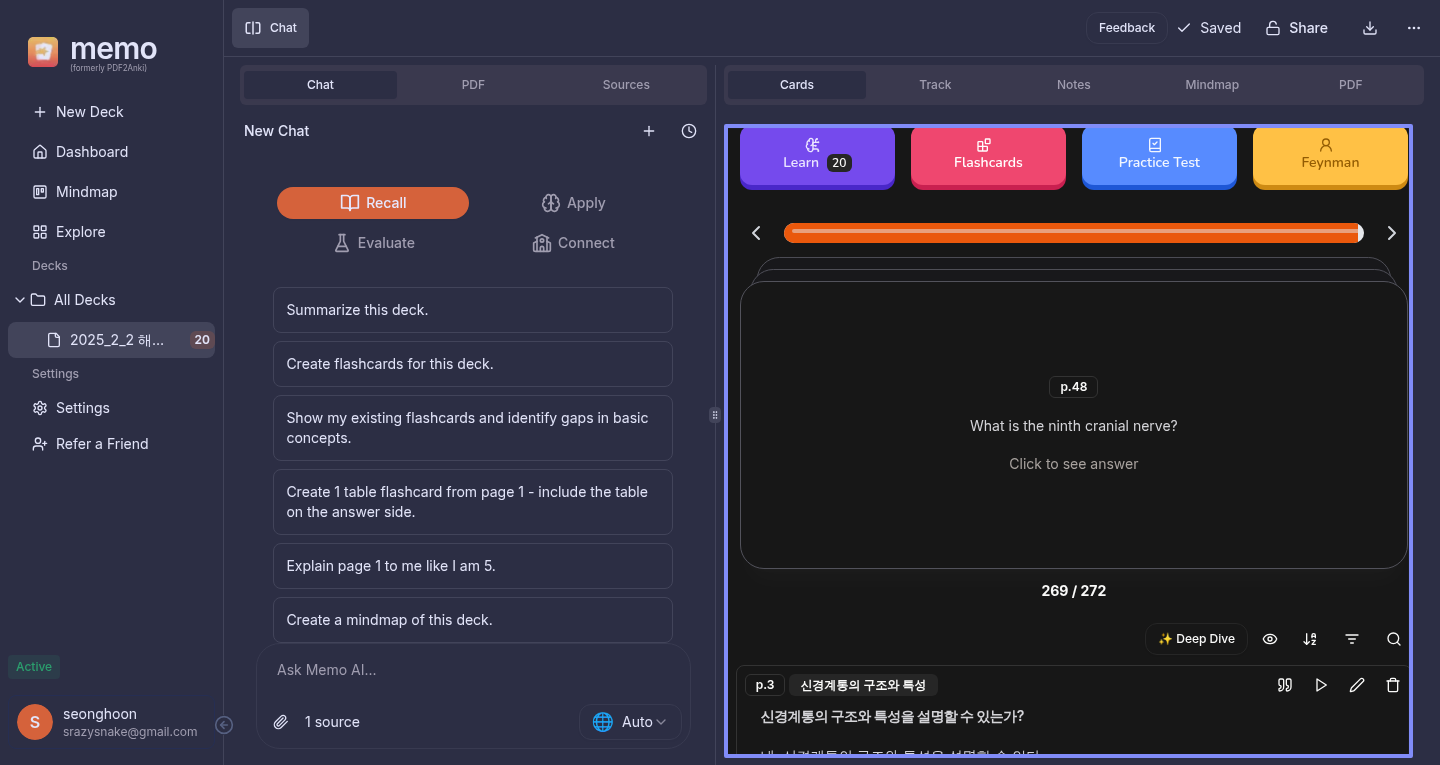Screen dimensions: 1440x765
Task: Click the Practice Test button
Action: click(1159, 155)
